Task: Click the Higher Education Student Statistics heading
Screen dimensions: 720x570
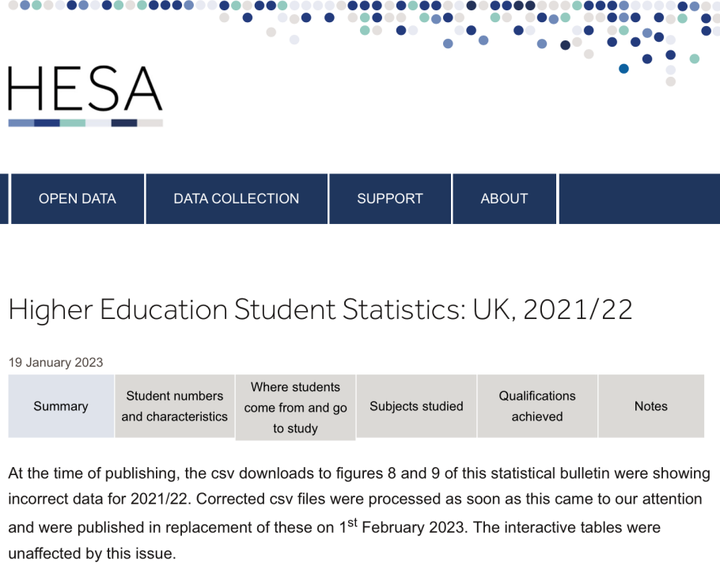Action: pyautogui.click(x=320, y=309)
